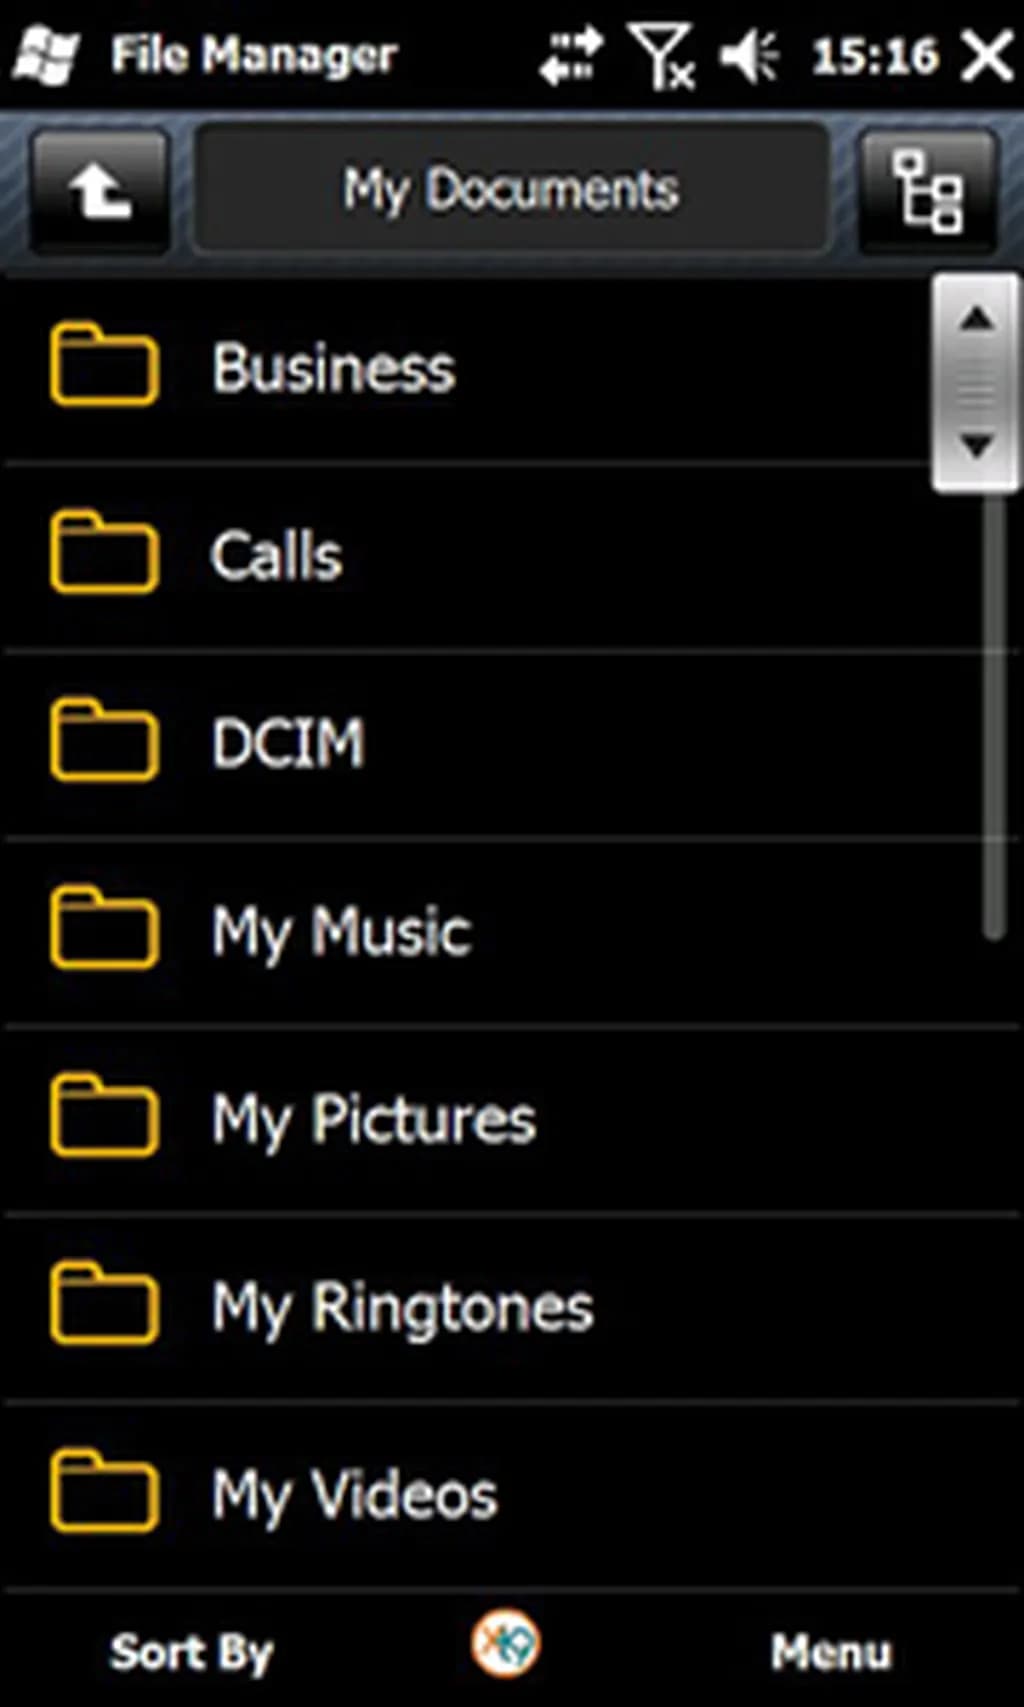This screenshot has width=1024, height=1707.
Task: Click the clock showing 15:16
Action: pos(875,55)
